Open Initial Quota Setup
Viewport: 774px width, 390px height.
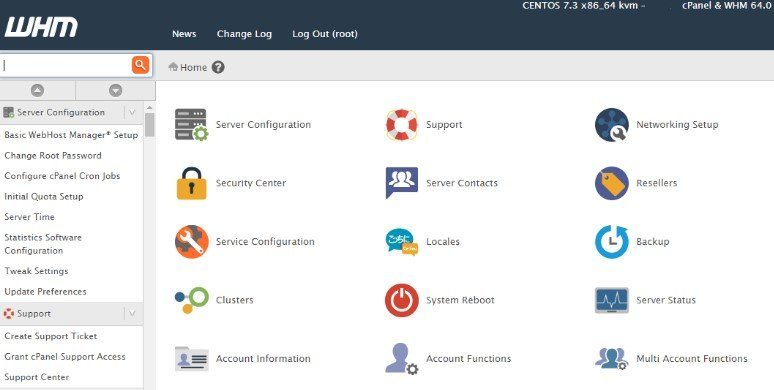tap(43, 196)
